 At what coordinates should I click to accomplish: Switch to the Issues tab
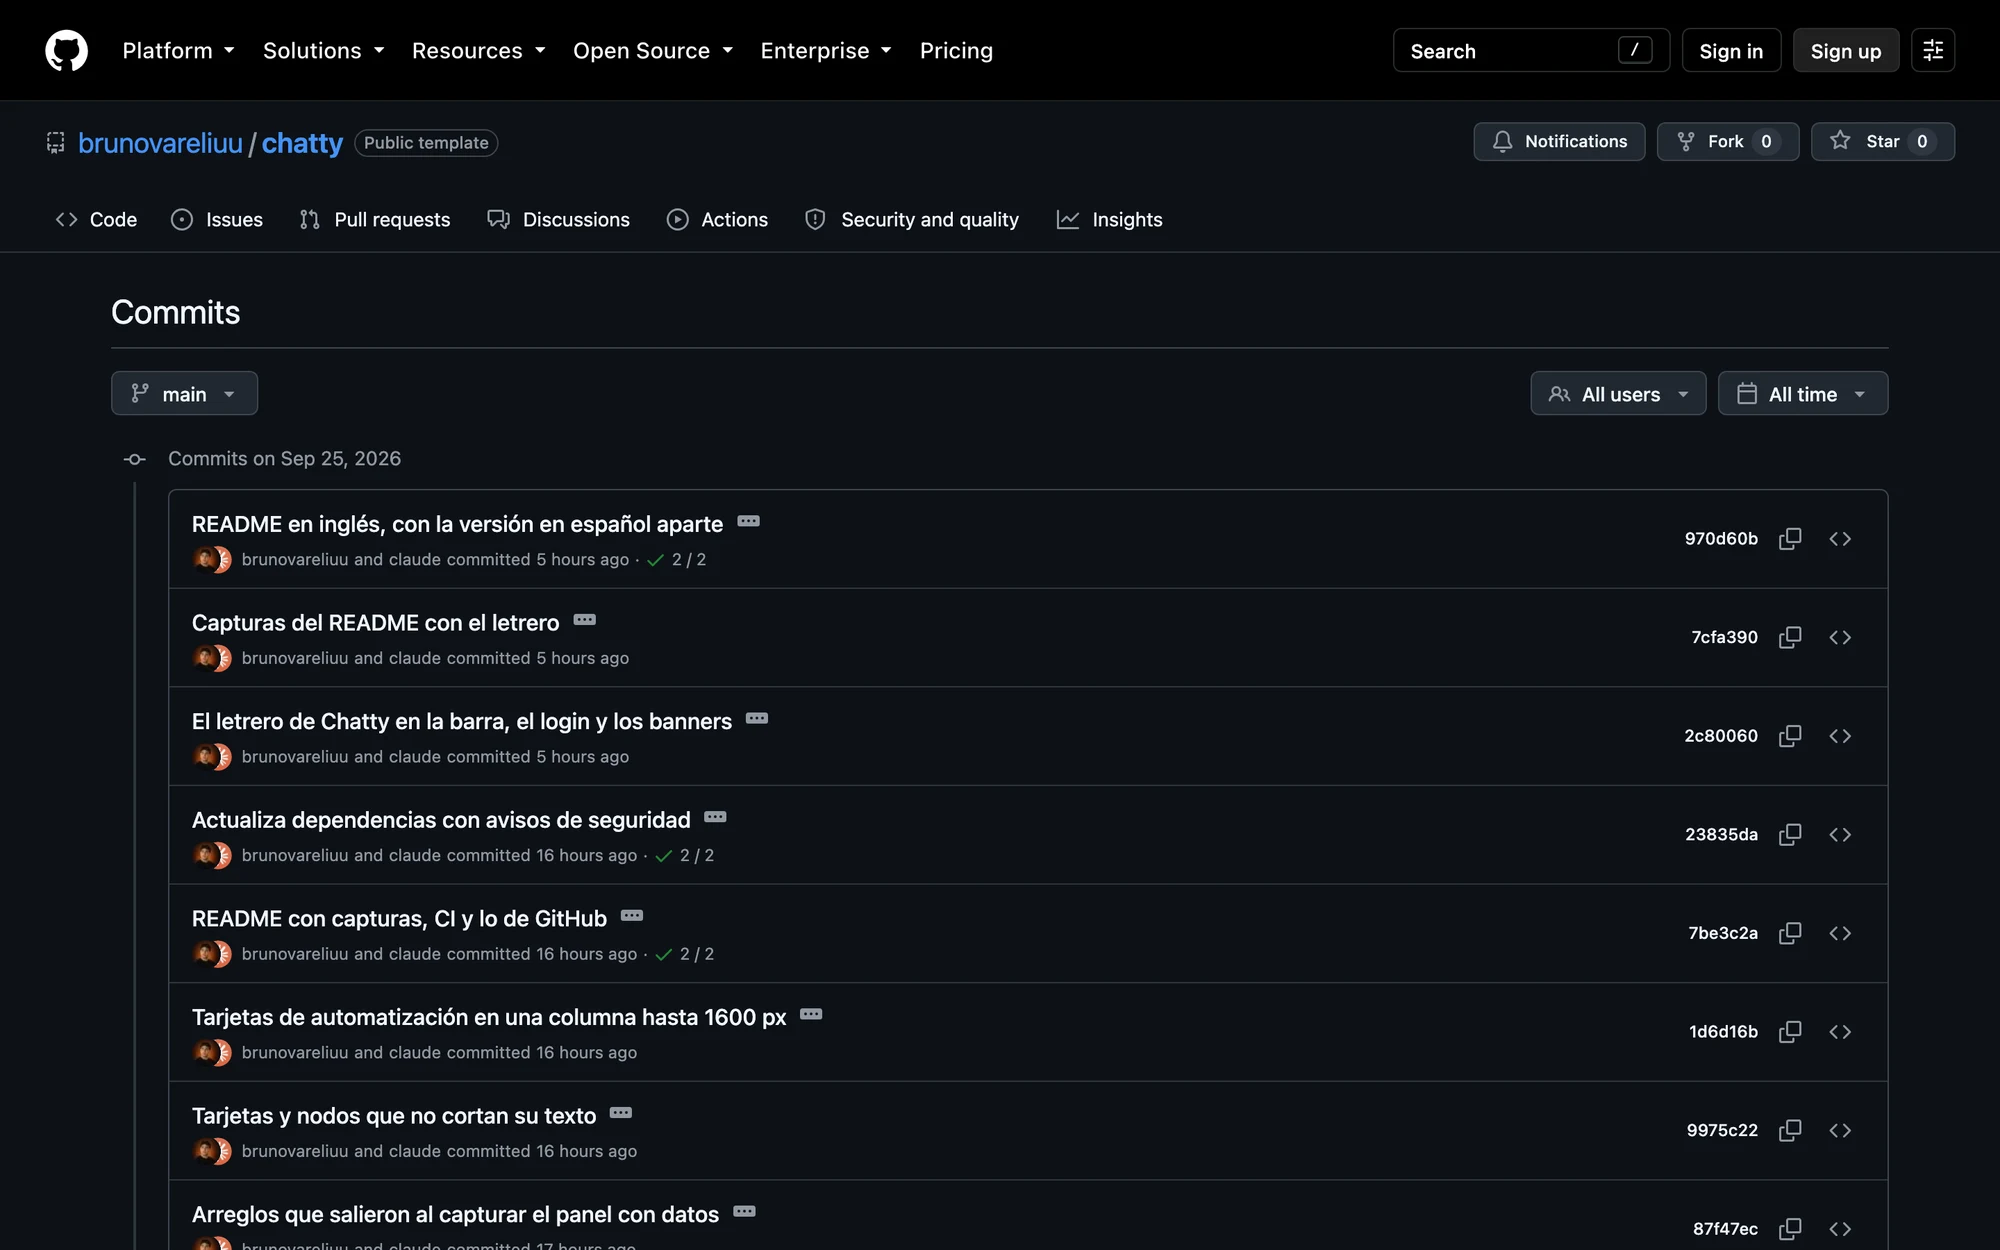coord(217,220)
